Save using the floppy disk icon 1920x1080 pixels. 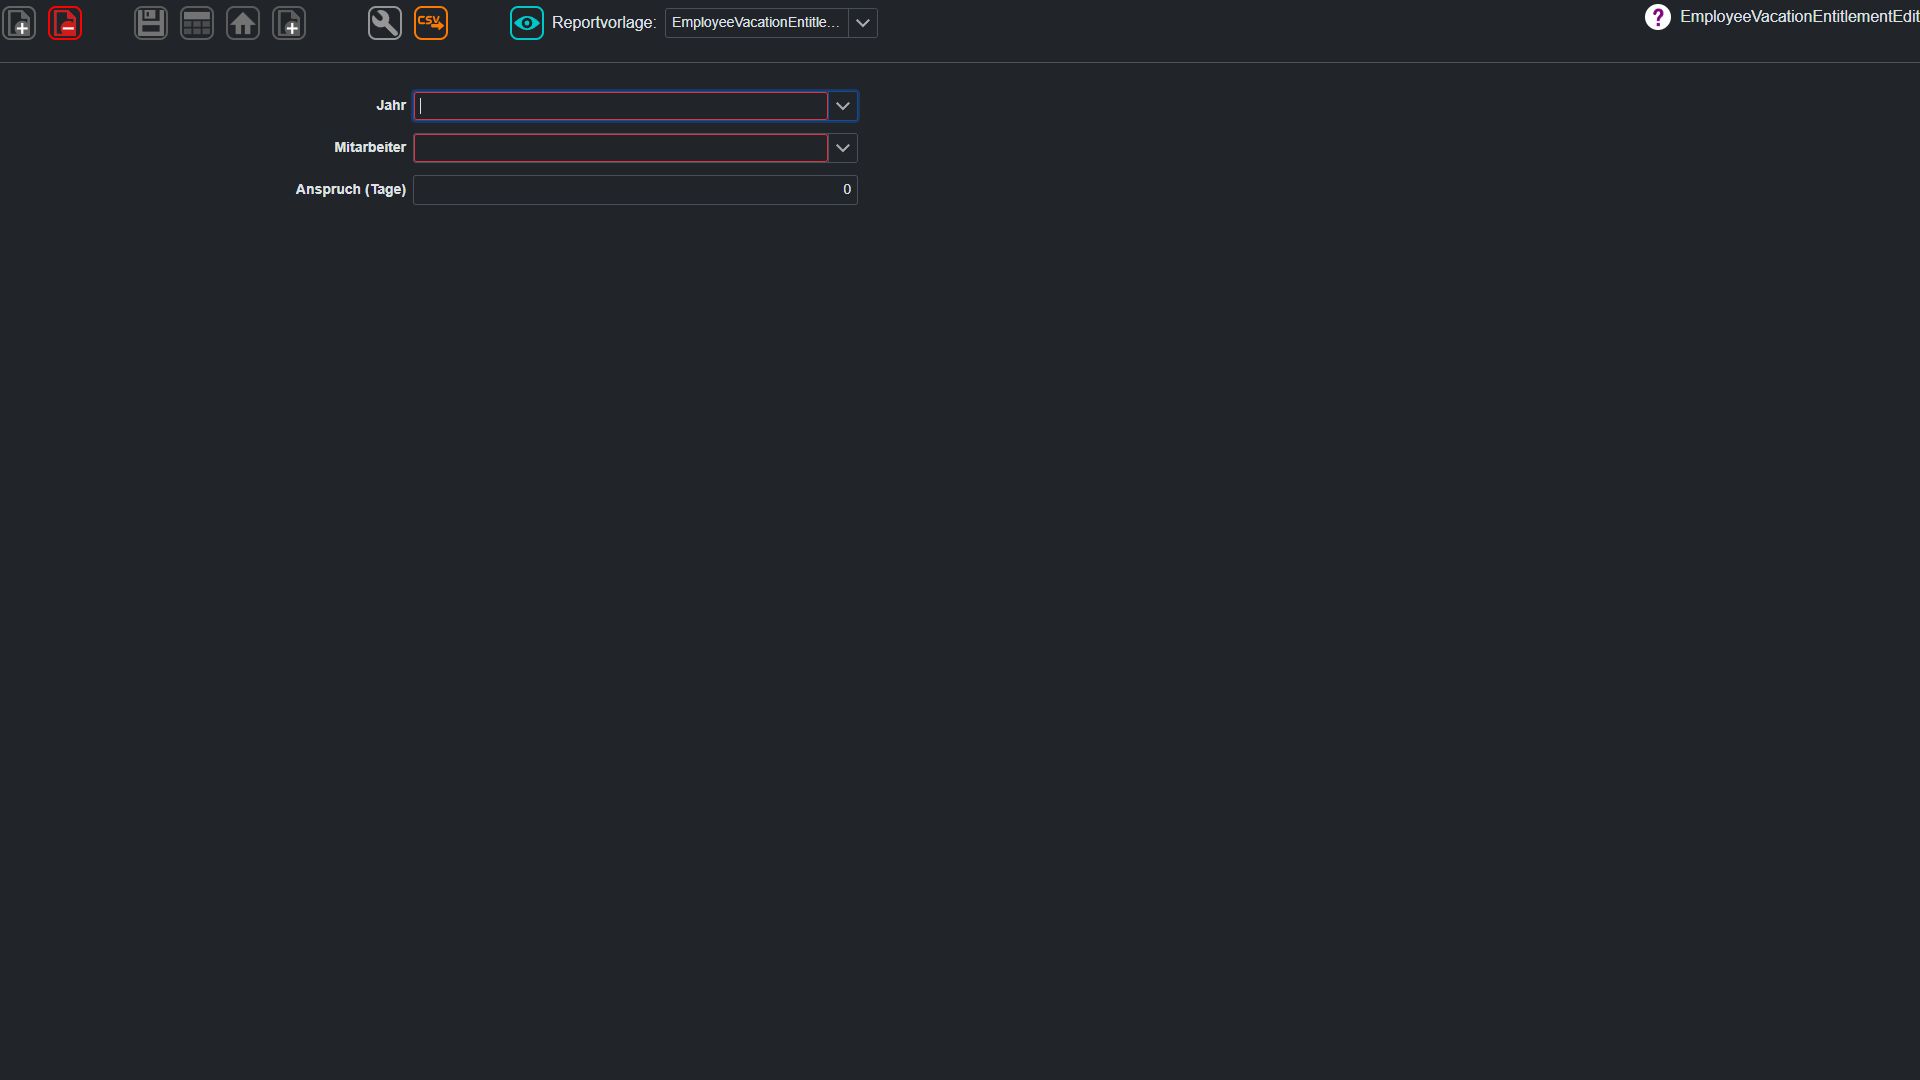pyautogui.click(x=151, y=23)
